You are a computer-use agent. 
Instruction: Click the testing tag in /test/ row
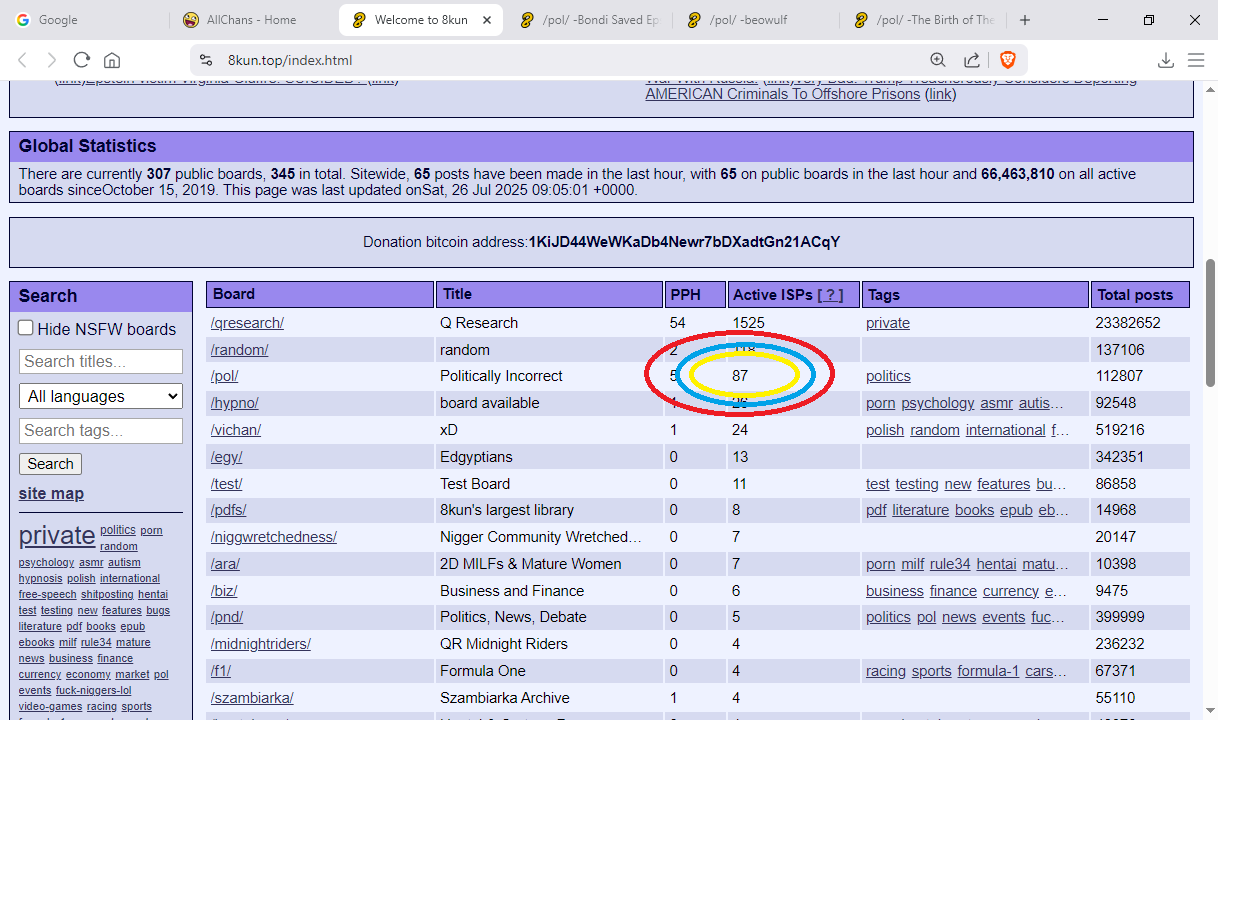point(917,484)
